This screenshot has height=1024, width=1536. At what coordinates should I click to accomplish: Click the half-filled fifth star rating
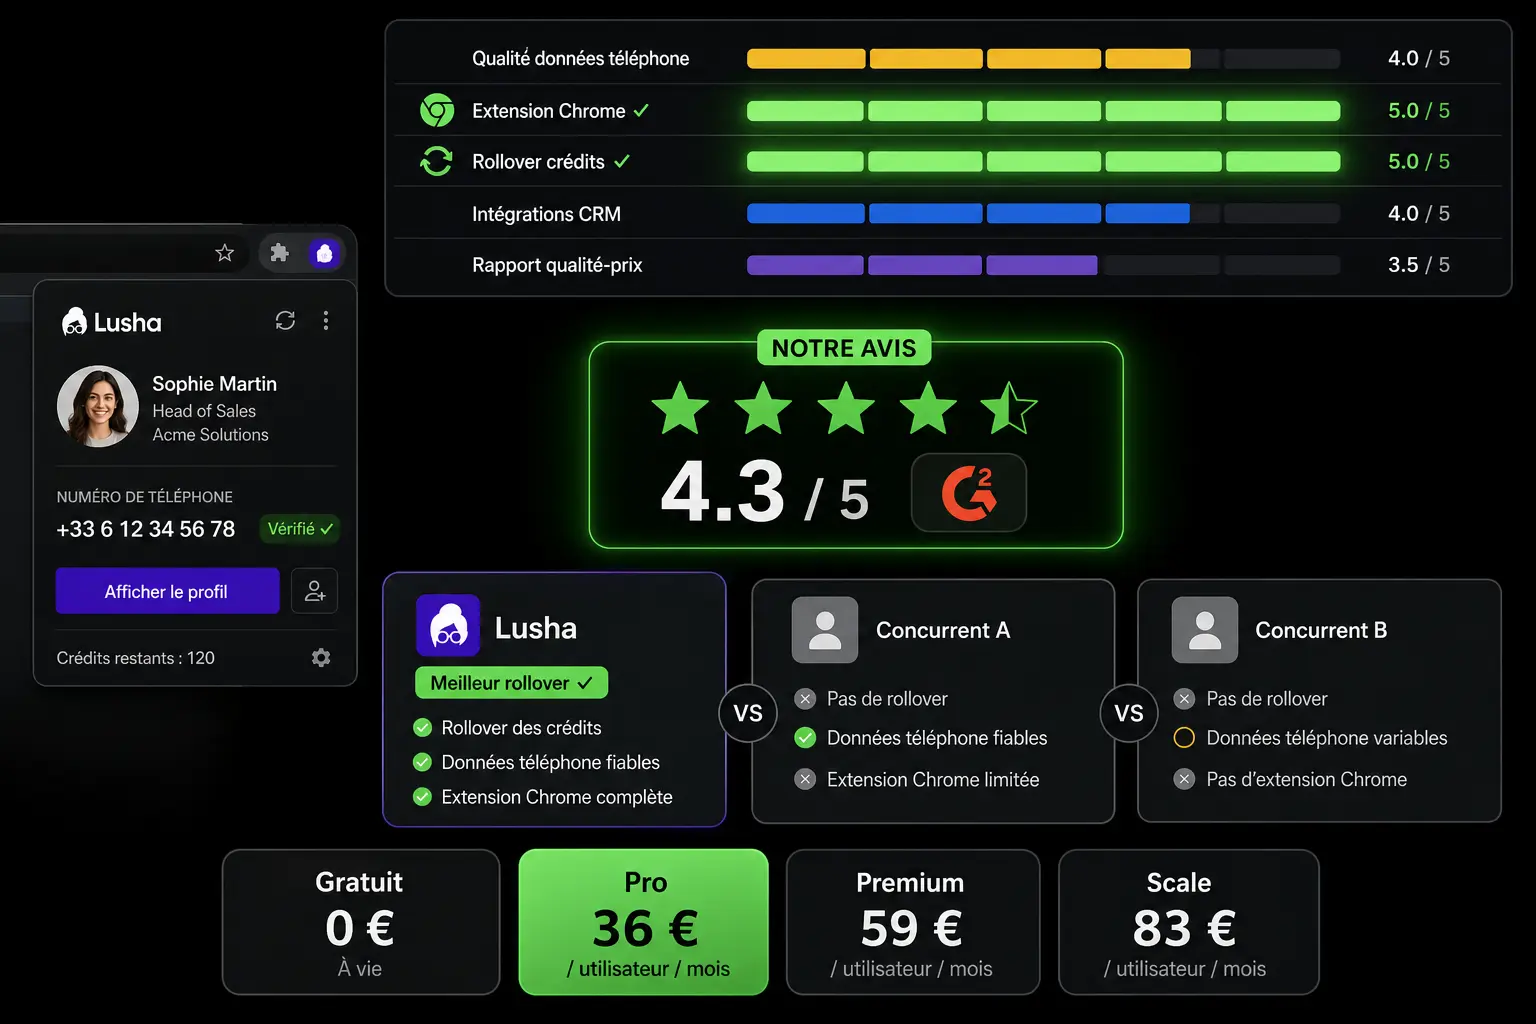click(x=1009, y=408)
